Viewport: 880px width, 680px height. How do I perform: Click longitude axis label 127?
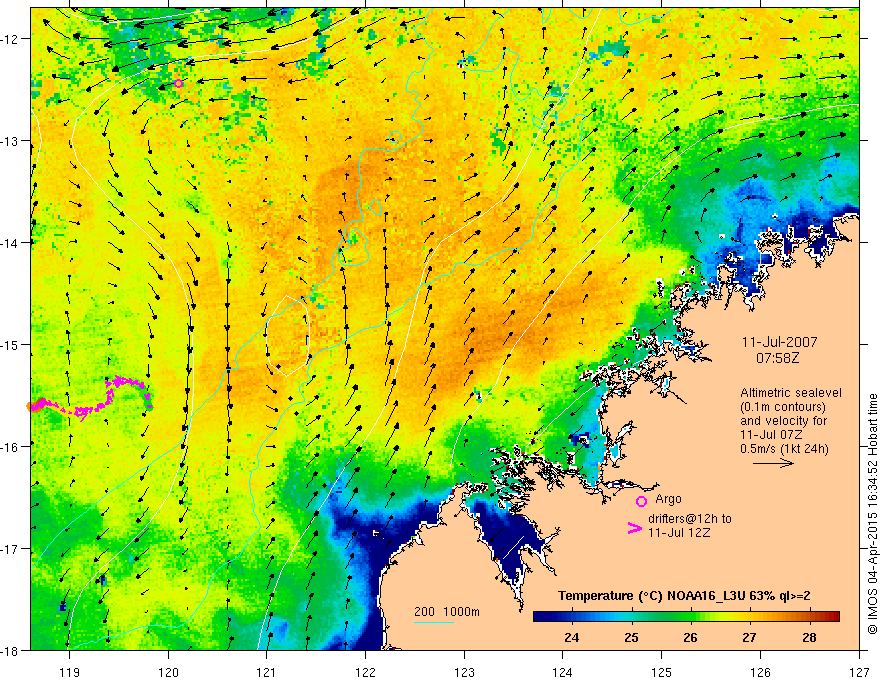coord(859,672)
